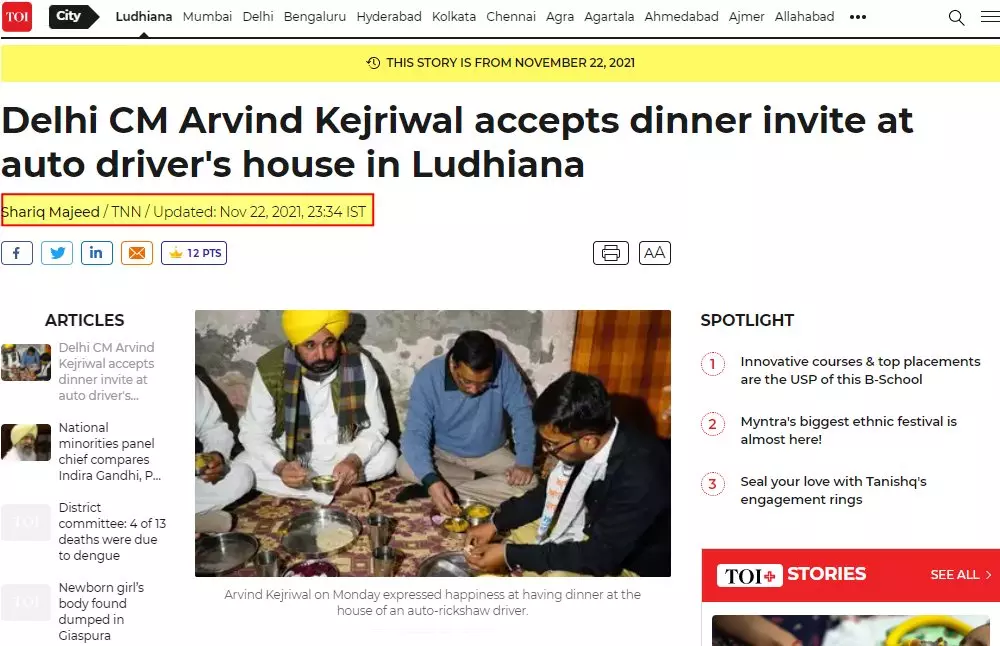Email this article via envelope icon
The height and width of the screenshot is (646, 1000).
pos(137,253)
